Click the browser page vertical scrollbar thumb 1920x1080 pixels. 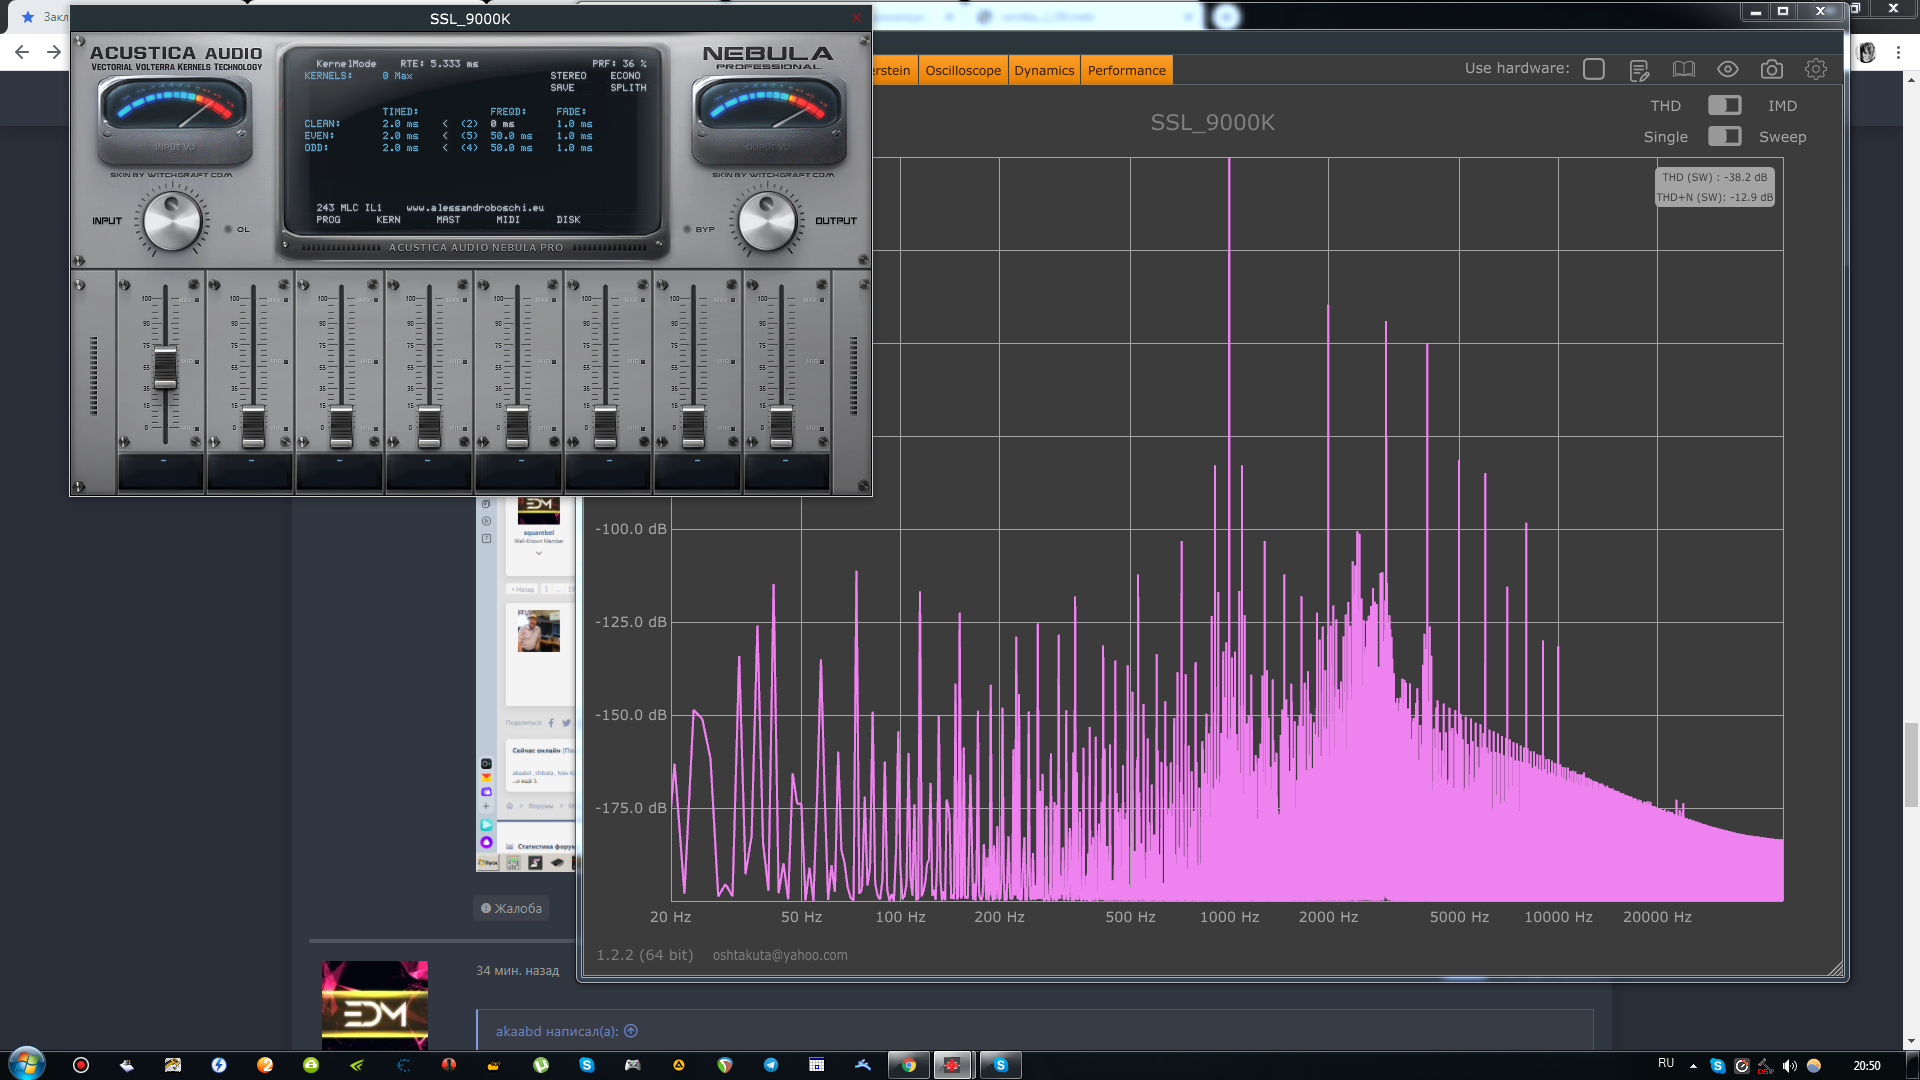(x=1911, y=764)
